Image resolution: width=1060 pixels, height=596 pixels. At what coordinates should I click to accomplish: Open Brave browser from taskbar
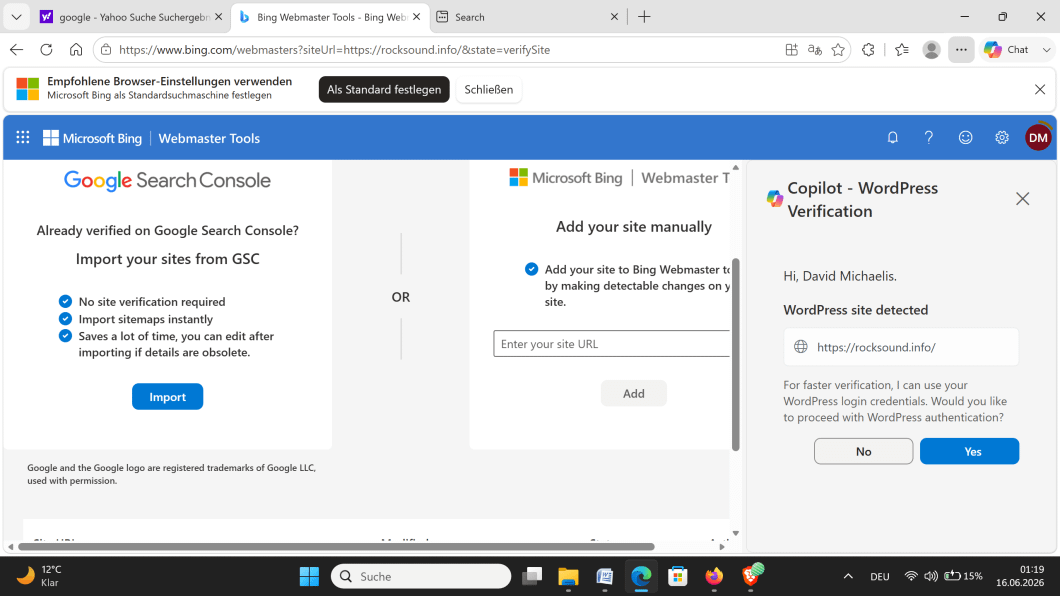pyautogui.click(x=751, y=575)
